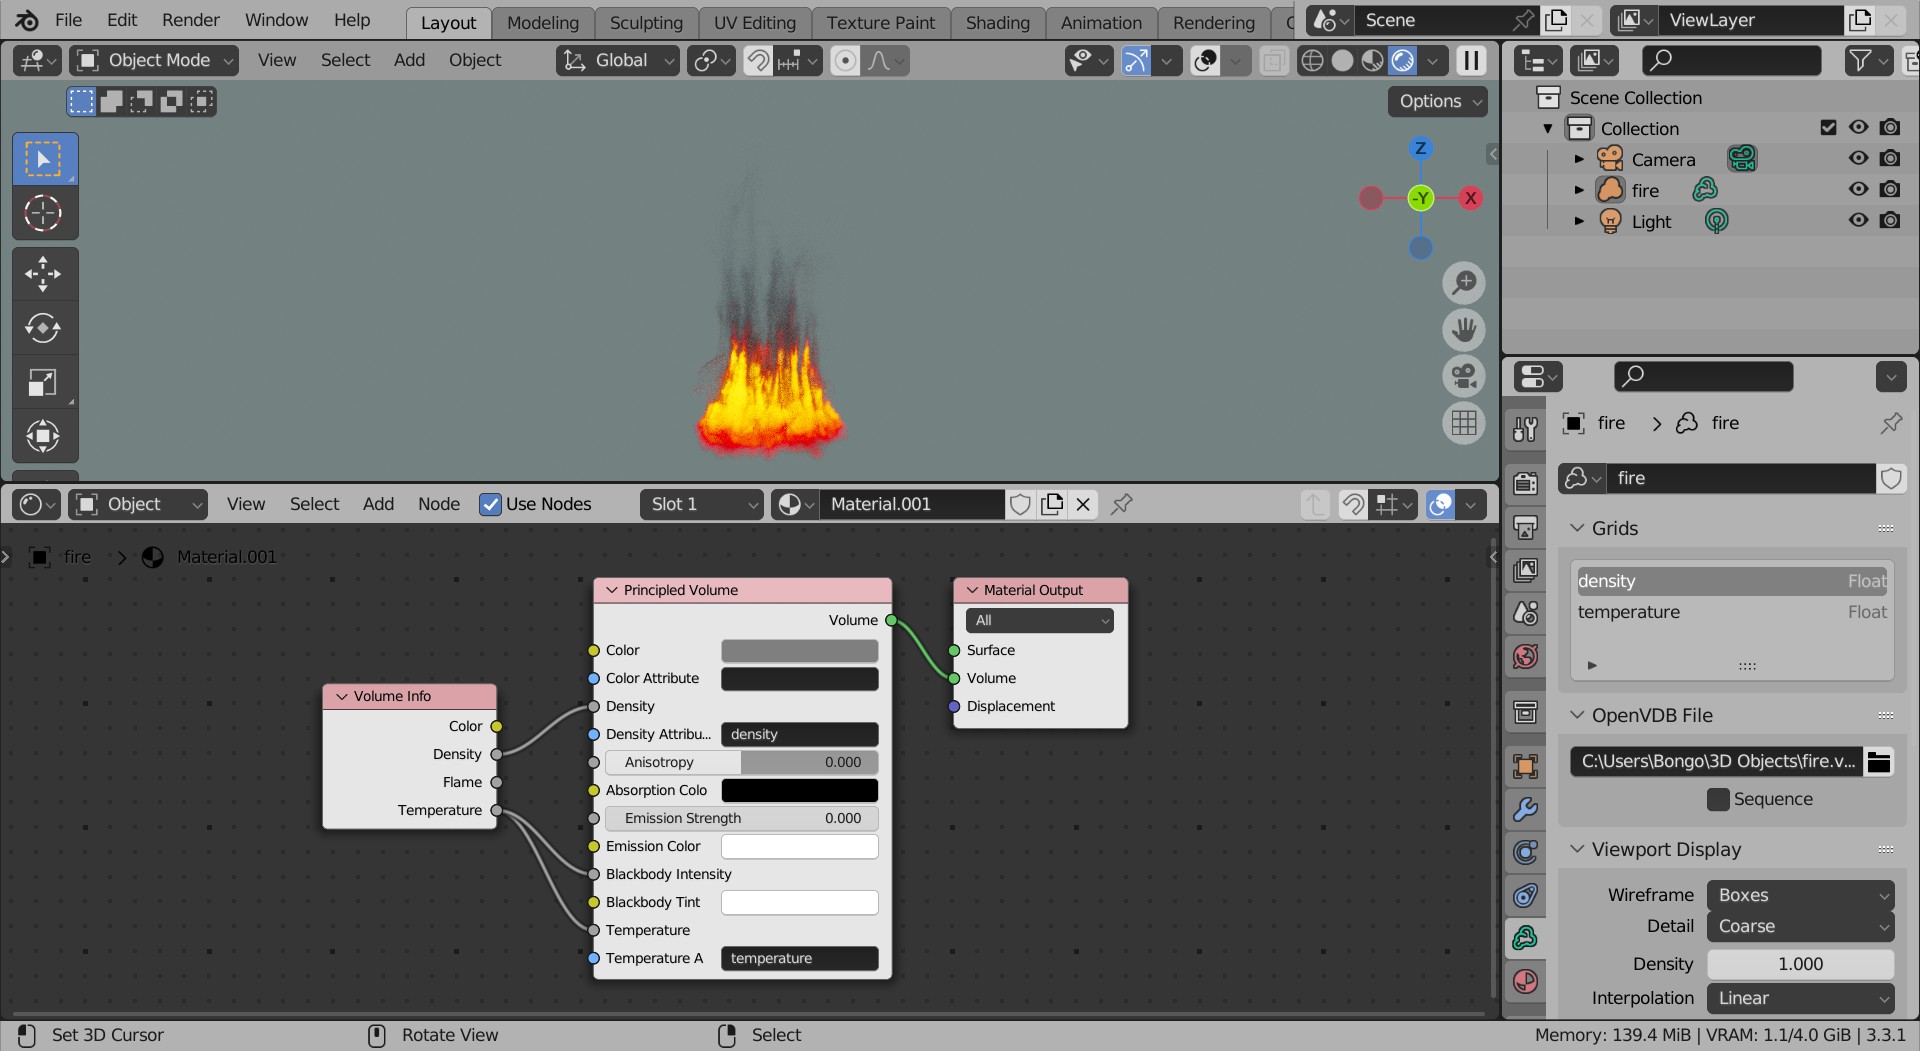Pin the node editor material
Screen dimensions: 1920x1051
pyautogui.click(x=1122, y=504)
